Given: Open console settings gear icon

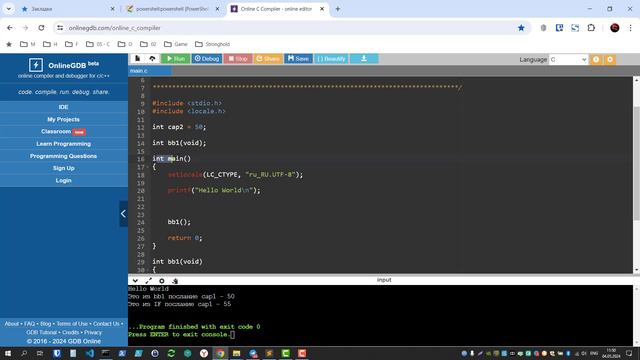Looking at the screenshot, I should coord(162,281).
